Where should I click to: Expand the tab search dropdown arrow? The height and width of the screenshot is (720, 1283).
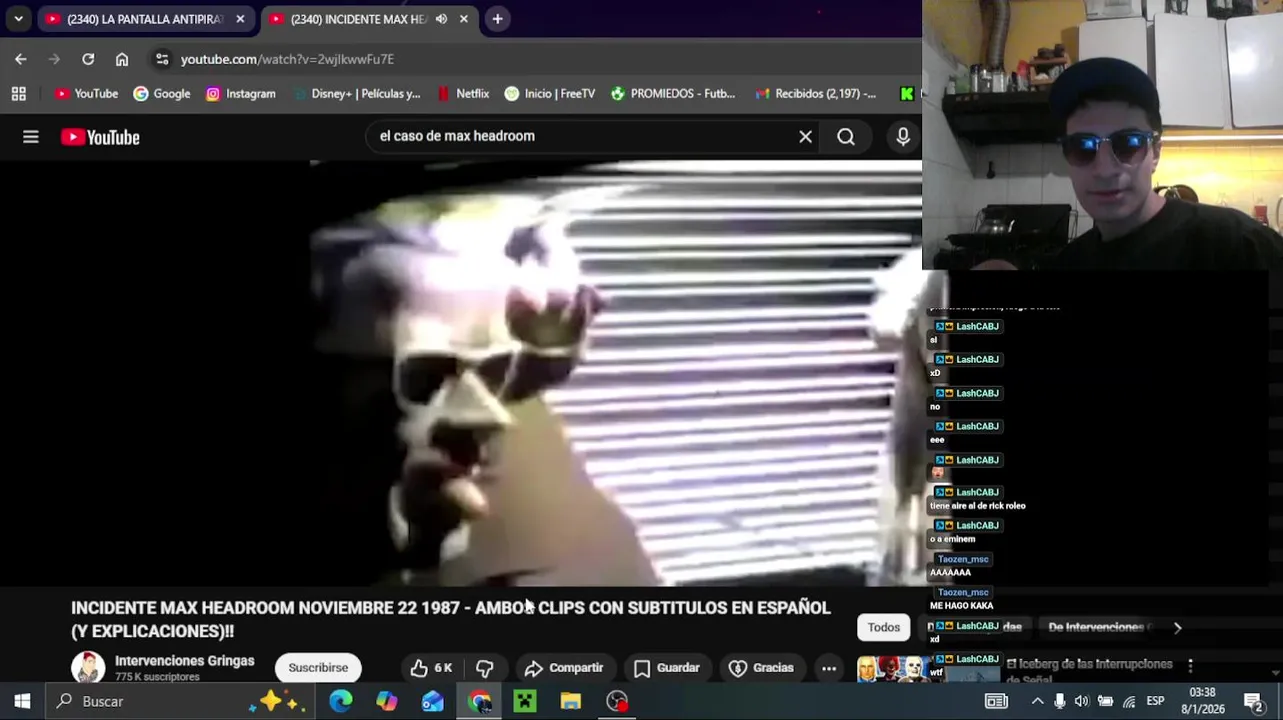pos(18,19)
